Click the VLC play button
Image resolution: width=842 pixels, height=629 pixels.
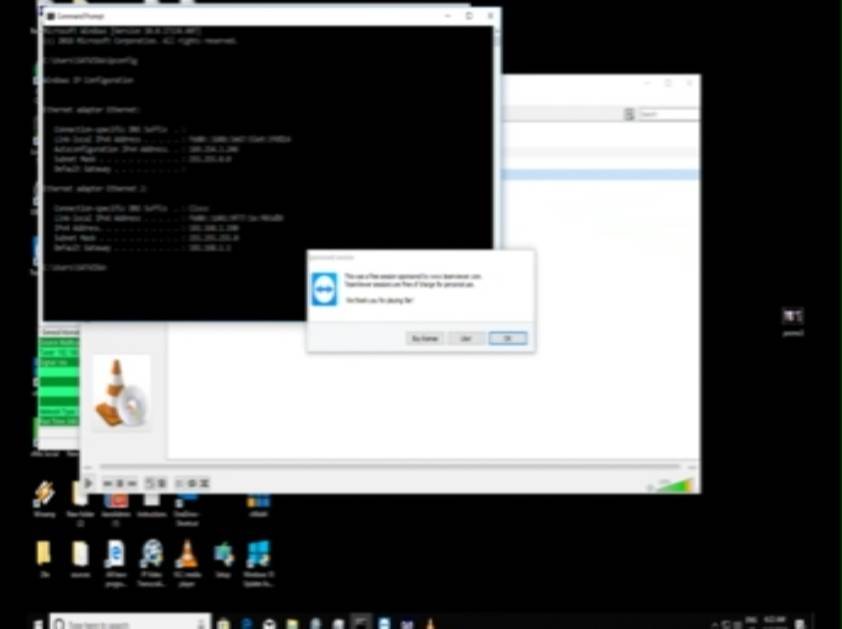coord(89,483)
